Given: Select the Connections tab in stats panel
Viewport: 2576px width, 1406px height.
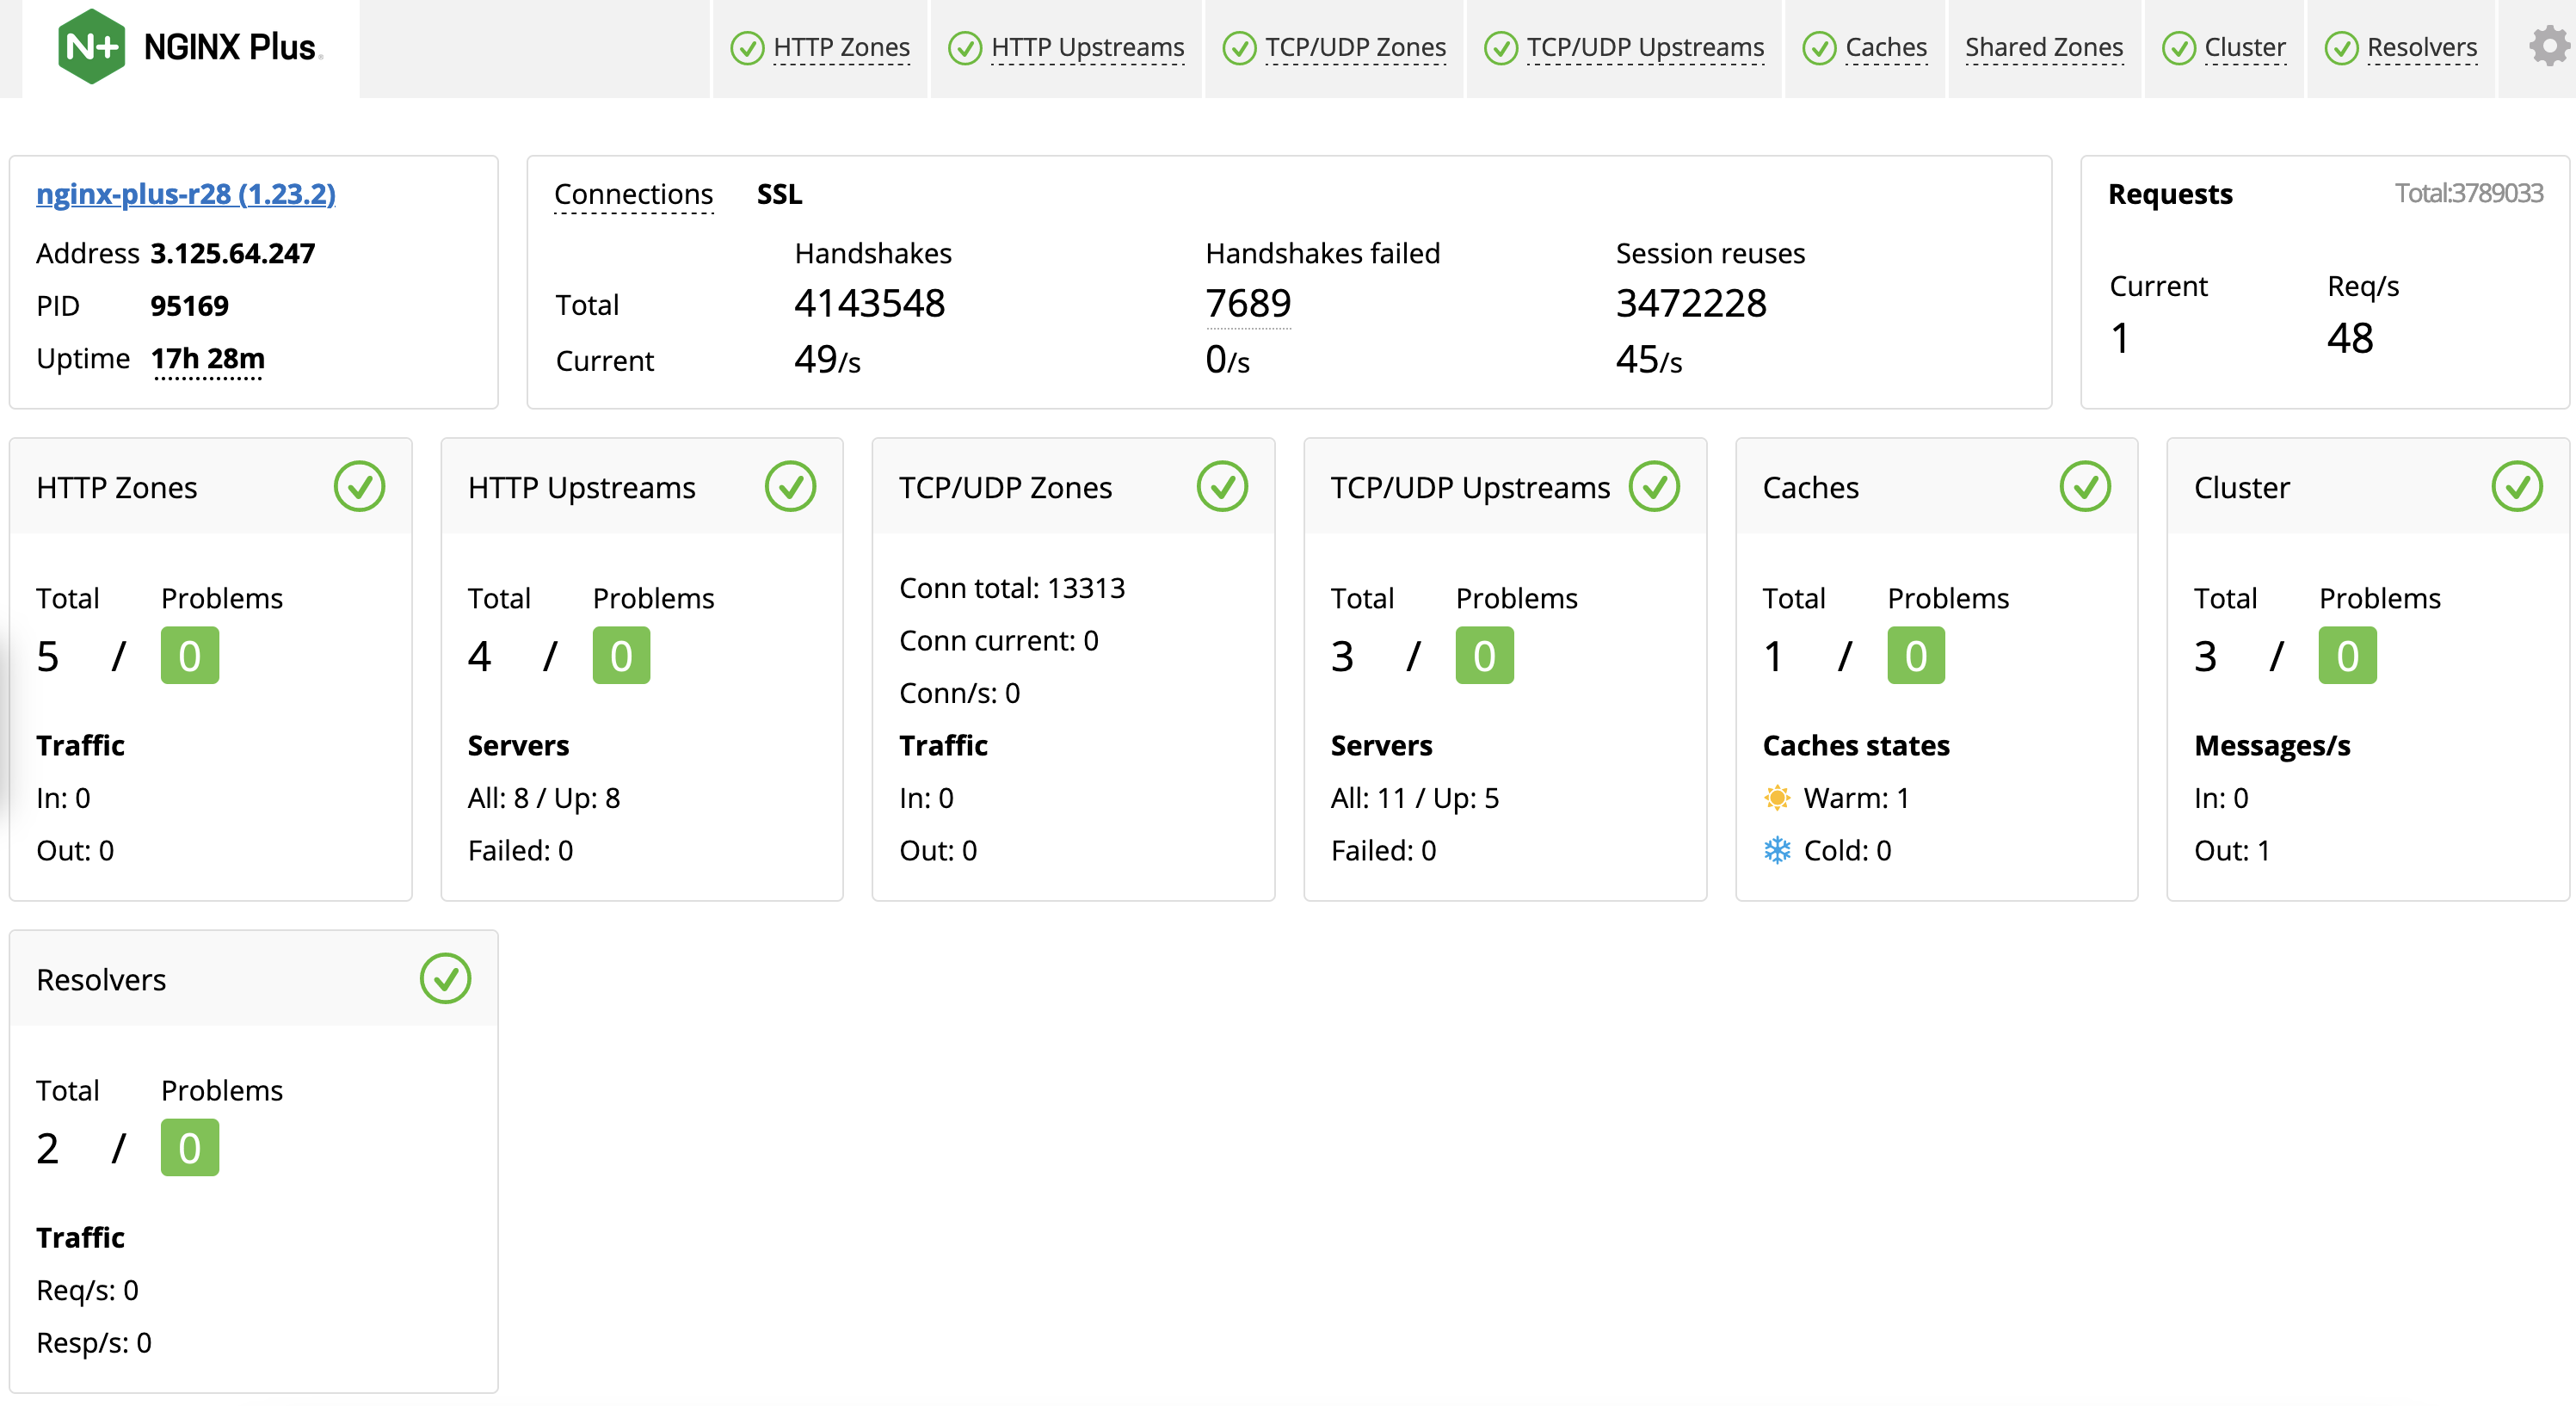Looking at the screenshot, I should pyautogui.click(x=633, y=194).
